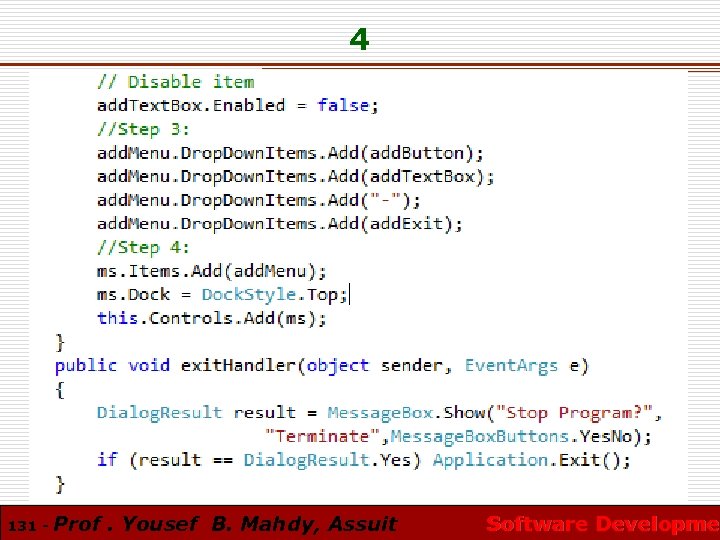
Task: Click the "if (result == DialogResult.Yes)" line
Action: [x=364, y=460]
